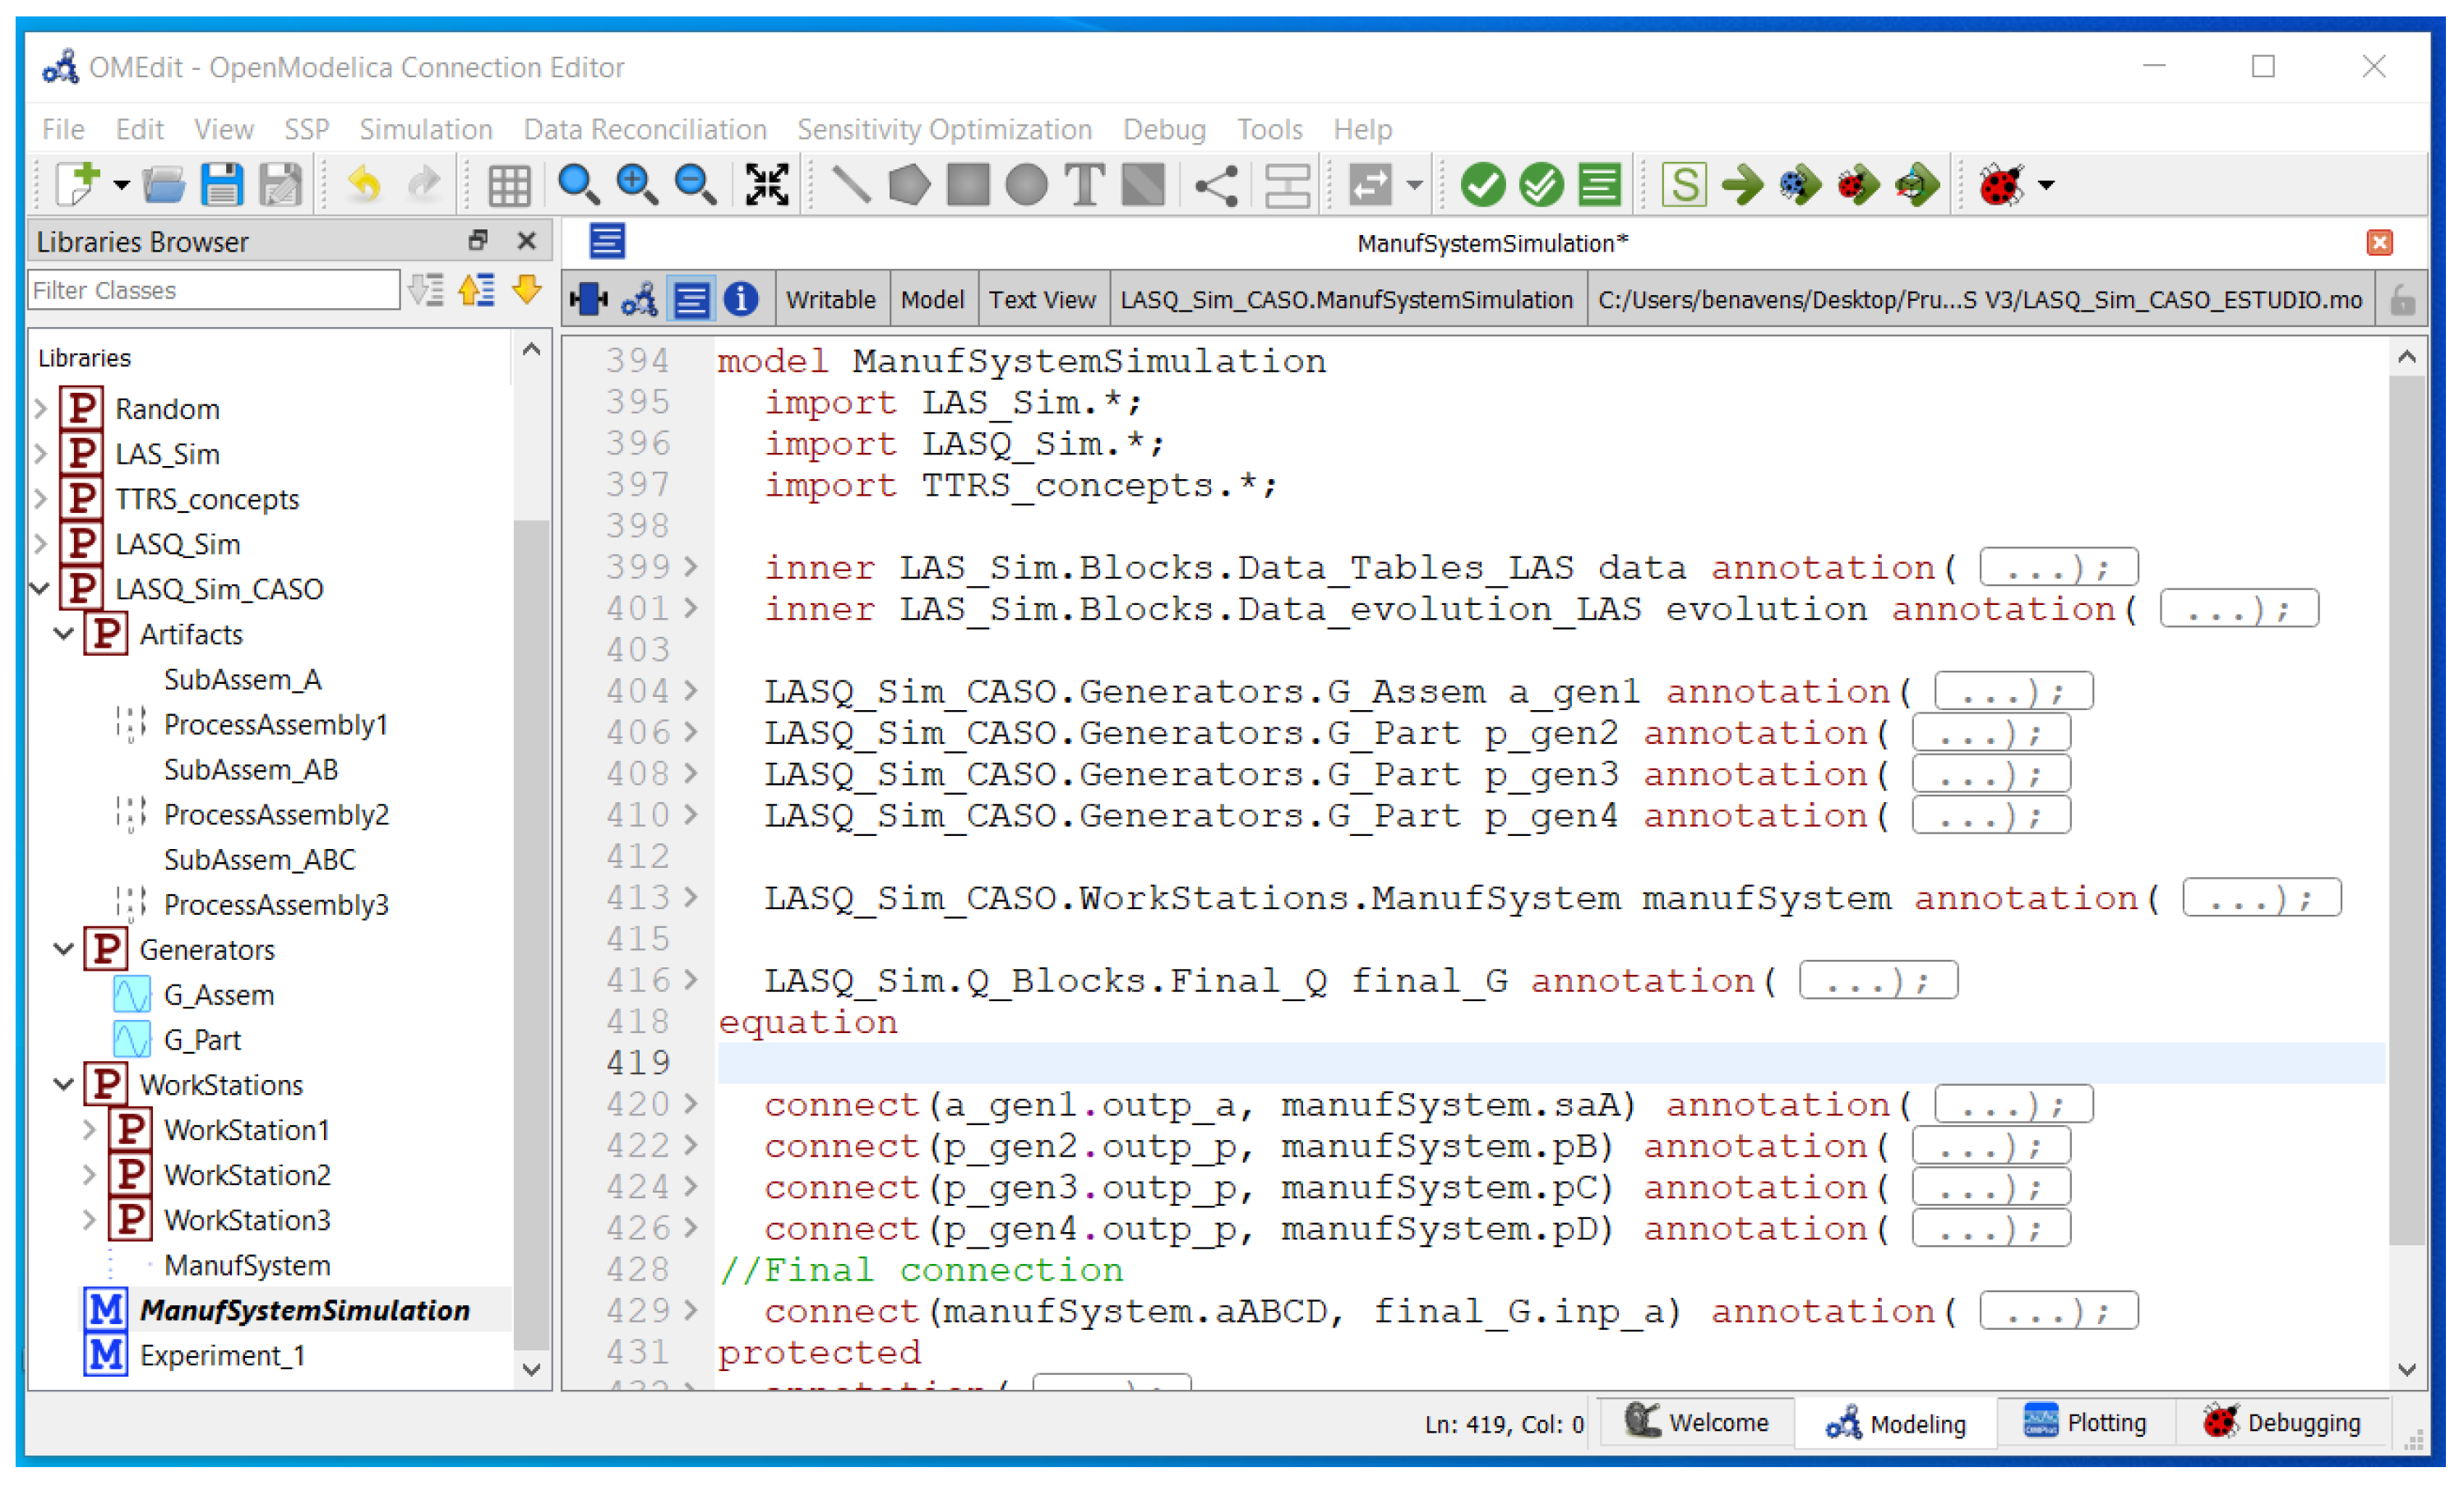Simulate the model with green arrow
Screen dimensions: 2464x1486
click(1744, 184)
